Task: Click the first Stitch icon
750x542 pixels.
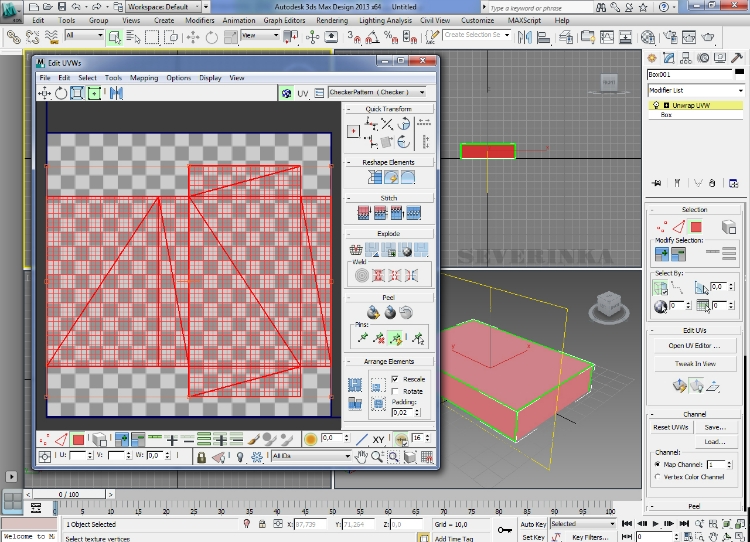Action: (364, 213)
